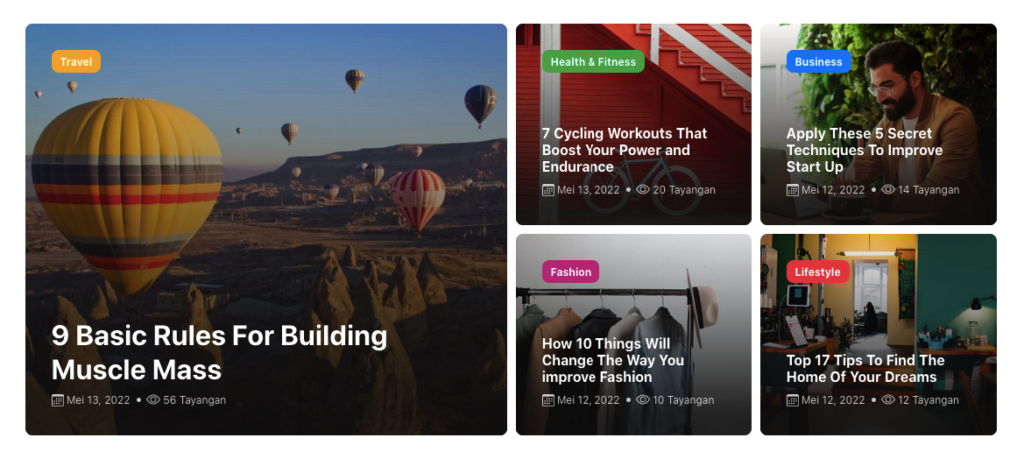Select the pink Fashion category badge

(x=570, y=272)
